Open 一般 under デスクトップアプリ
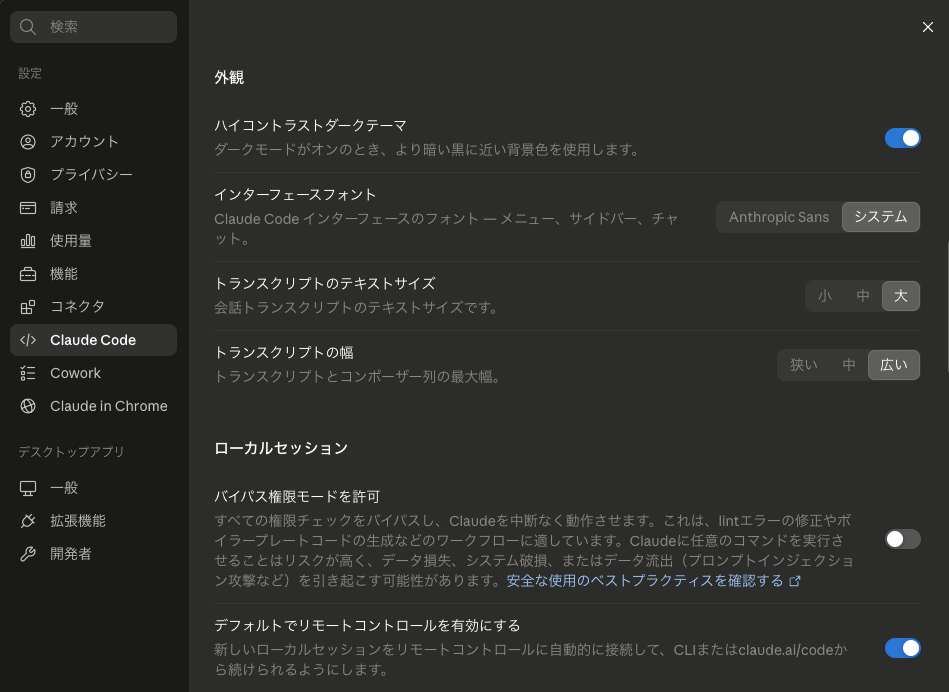 click(93, 488)
